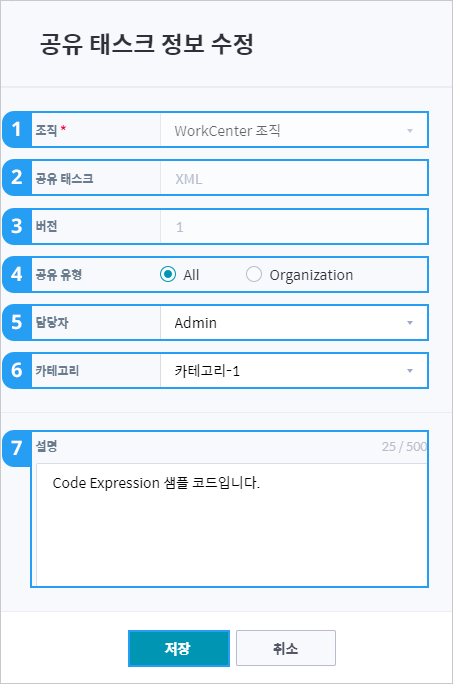453x684 pixels.
Task: Click the number 7 callout badge
Action: tap(17, 448)
